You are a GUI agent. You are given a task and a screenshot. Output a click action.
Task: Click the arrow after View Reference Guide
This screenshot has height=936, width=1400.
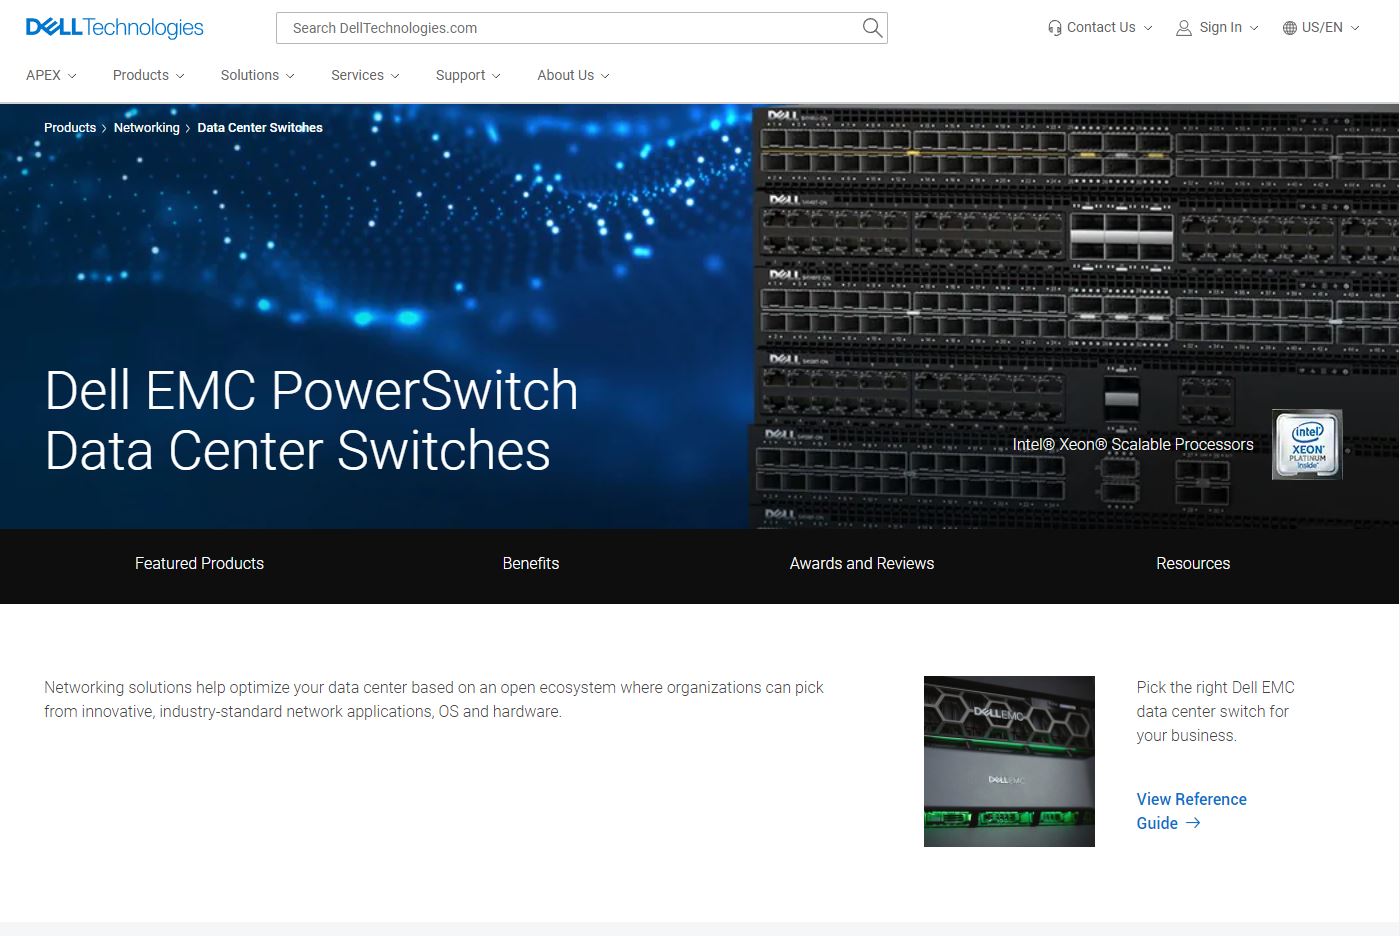click(1193, 823)
